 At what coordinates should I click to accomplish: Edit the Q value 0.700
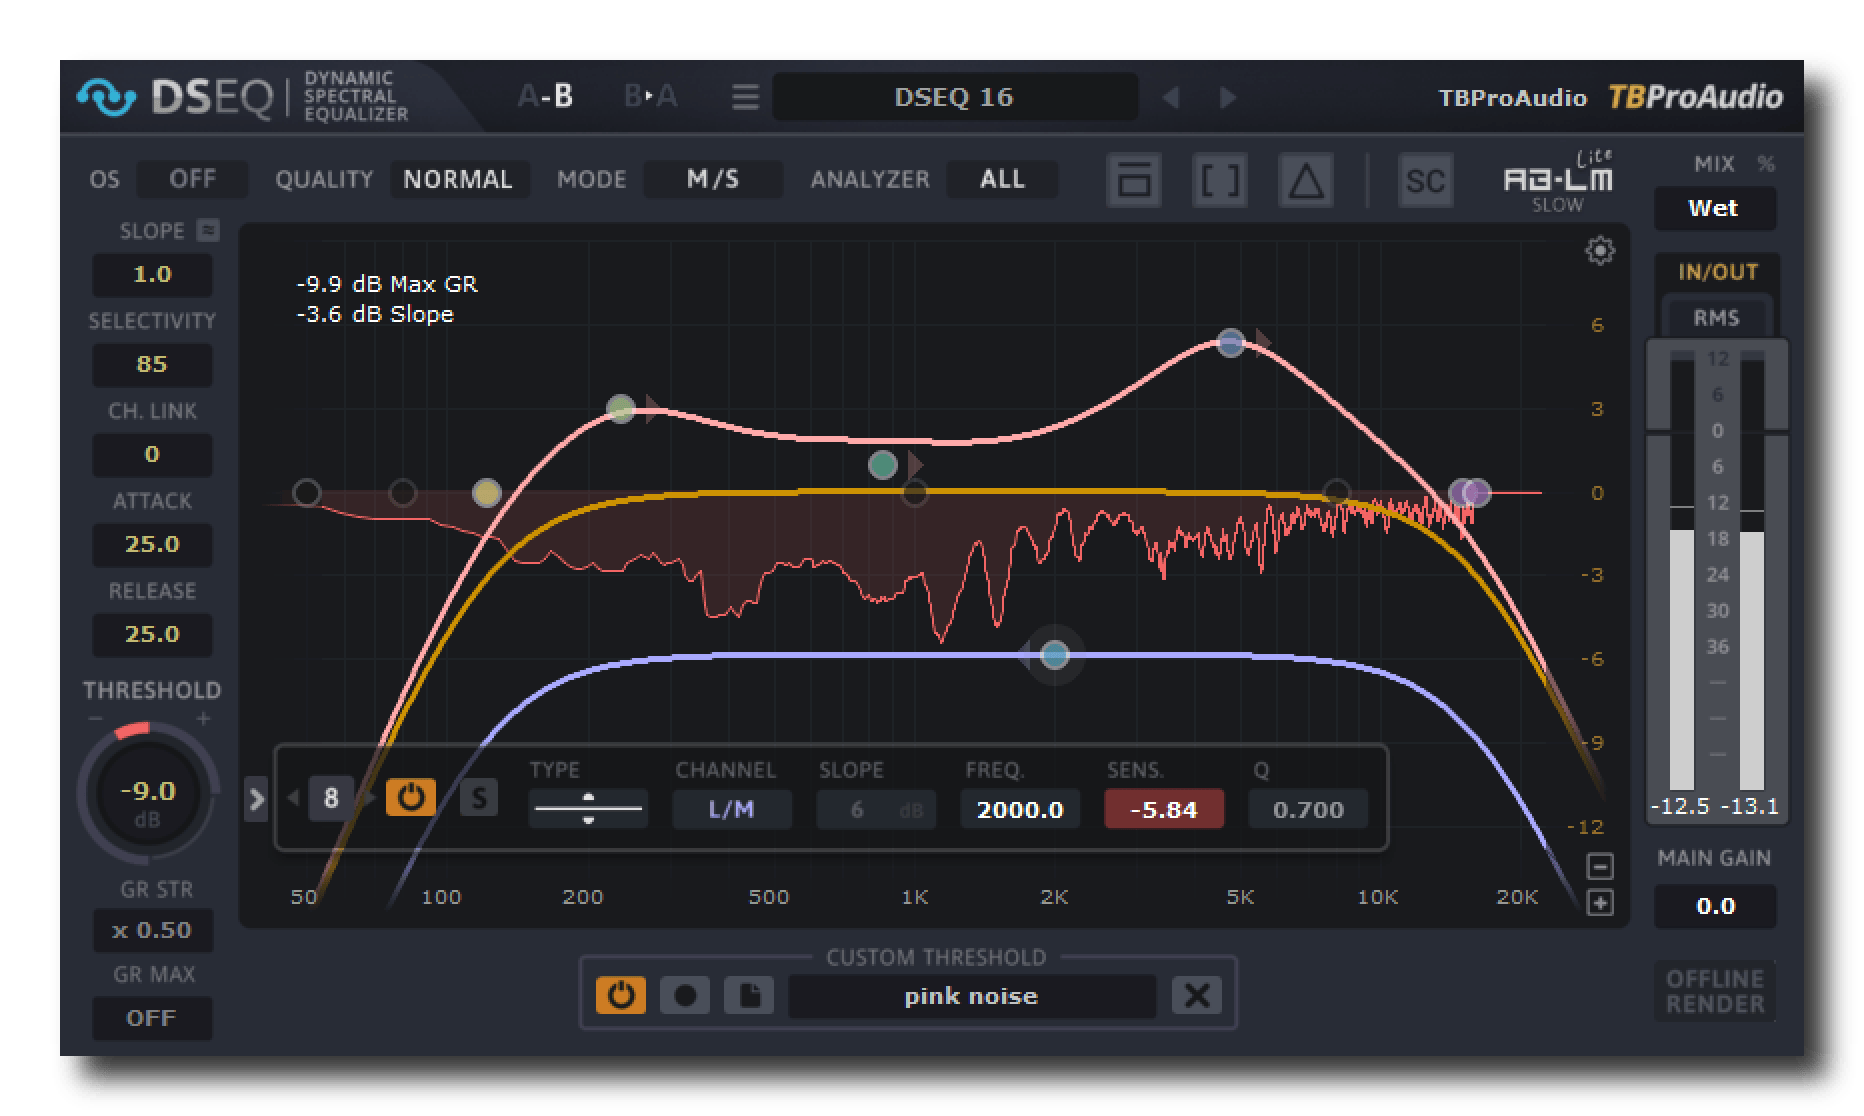1308,809
